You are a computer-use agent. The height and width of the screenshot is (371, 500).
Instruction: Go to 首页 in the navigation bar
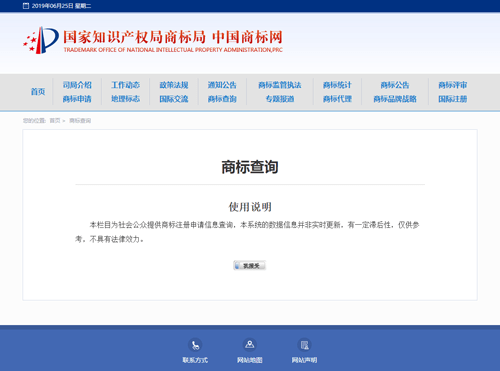pos(38,92)
